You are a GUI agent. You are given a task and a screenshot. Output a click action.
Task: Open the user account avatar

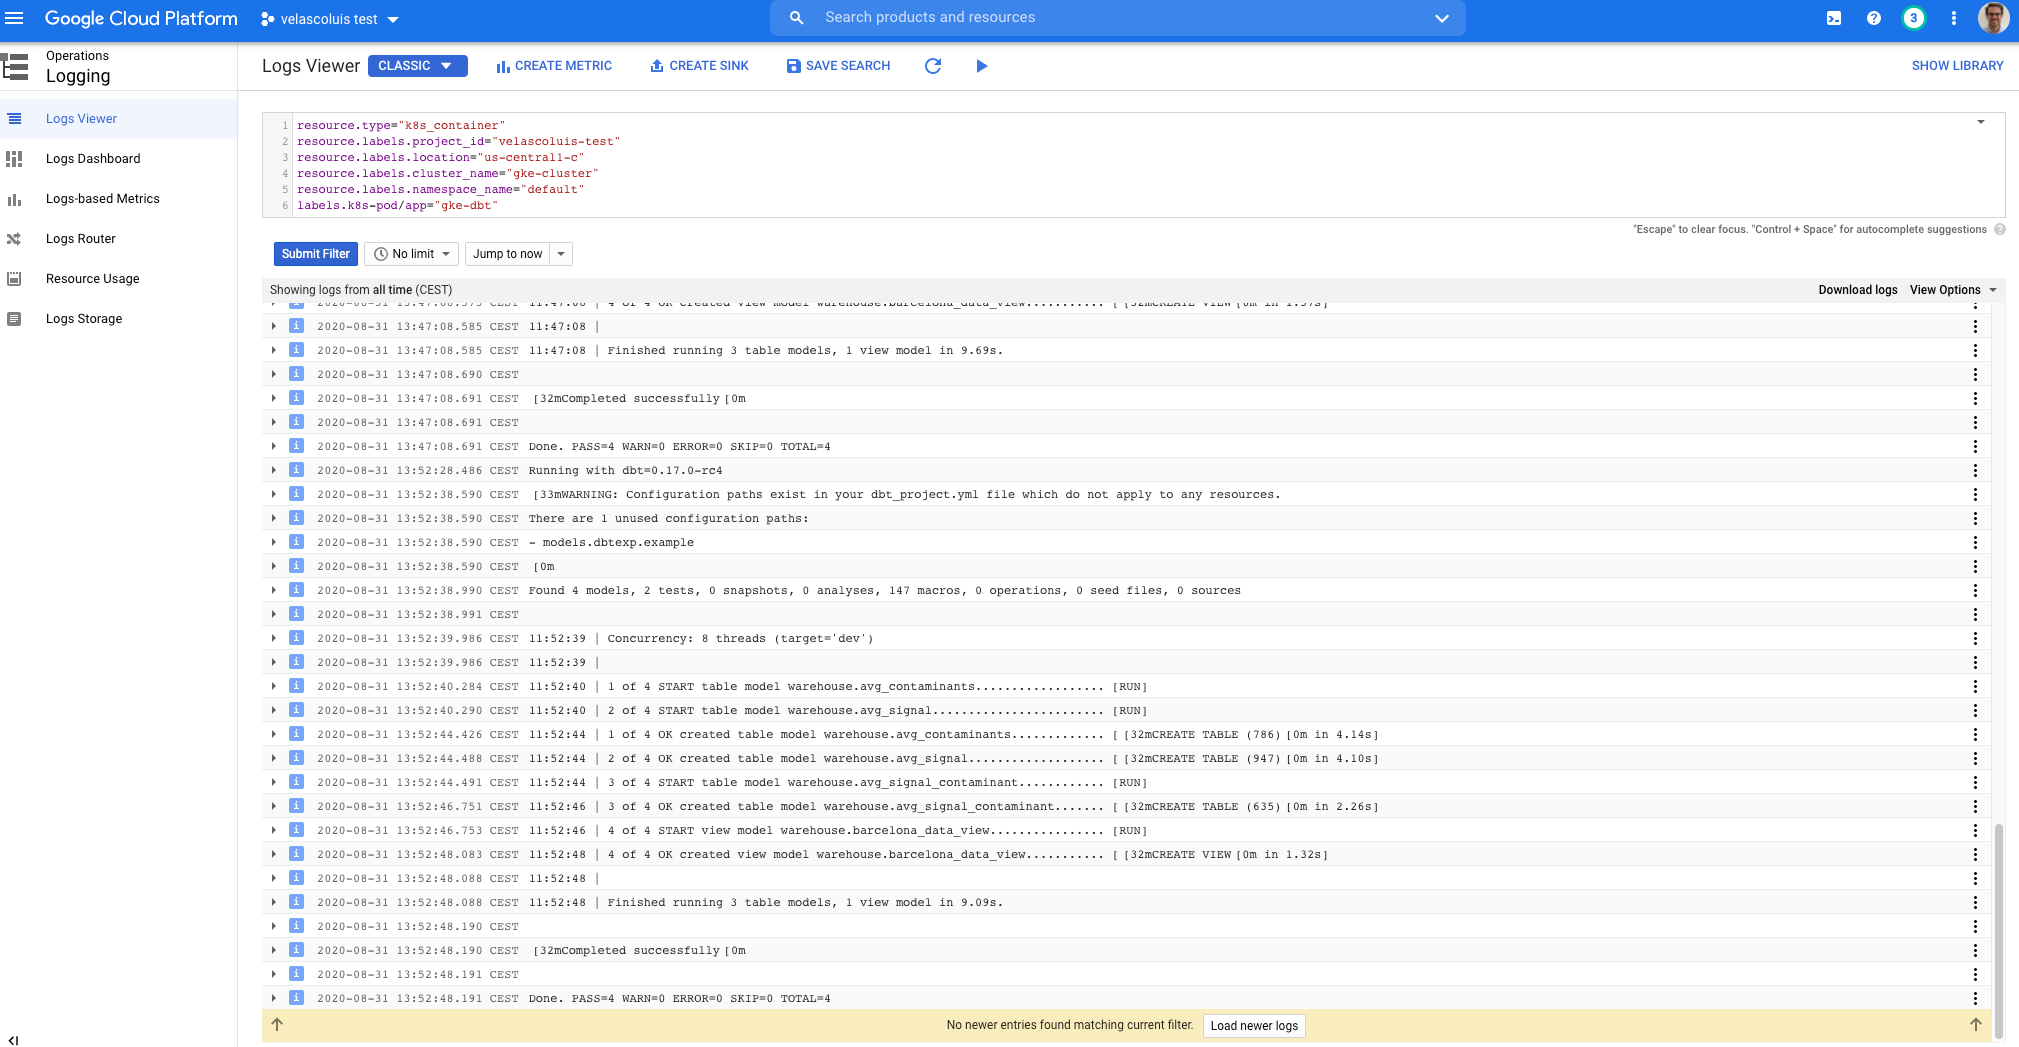(1993, 18)
